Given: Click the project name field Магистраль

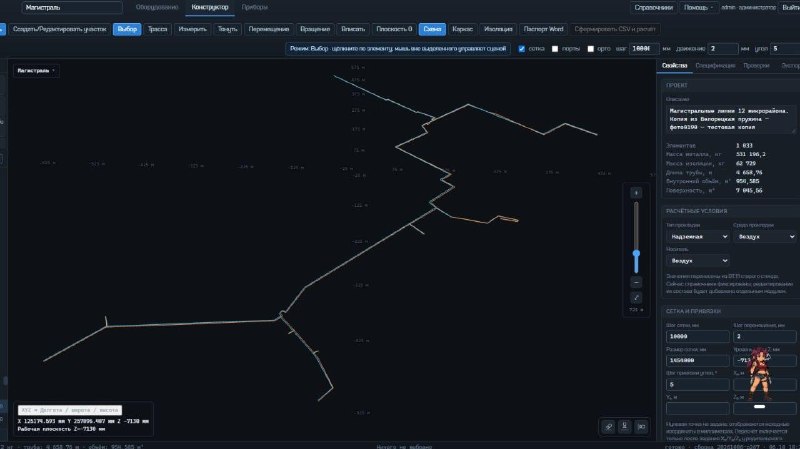Looking at the screenshot, I should click(72, 7).
